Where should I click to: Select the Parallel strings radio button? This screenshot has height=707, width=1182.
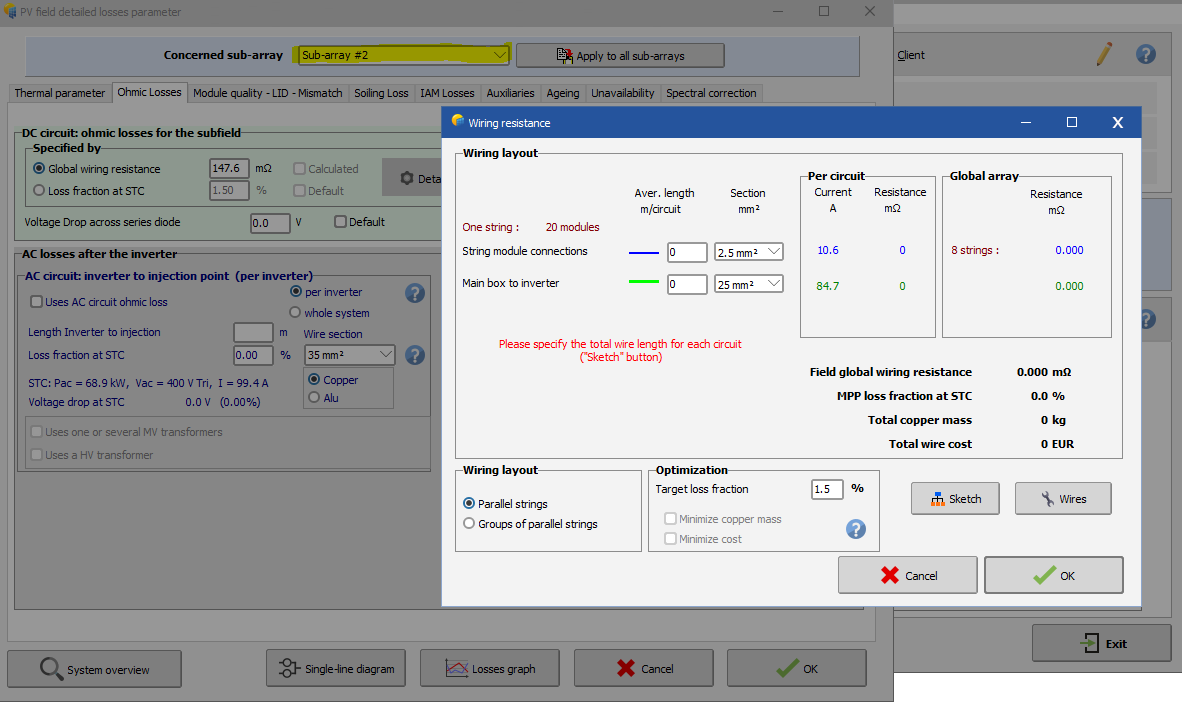point(469,504)
